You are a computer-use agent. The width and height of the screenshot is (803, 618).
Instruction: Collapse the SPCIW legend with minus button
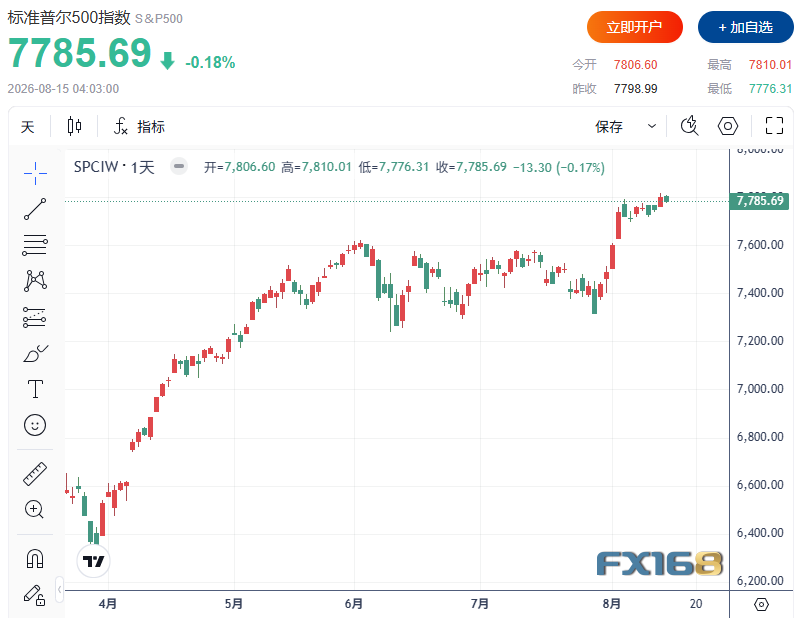pos(179,166)
